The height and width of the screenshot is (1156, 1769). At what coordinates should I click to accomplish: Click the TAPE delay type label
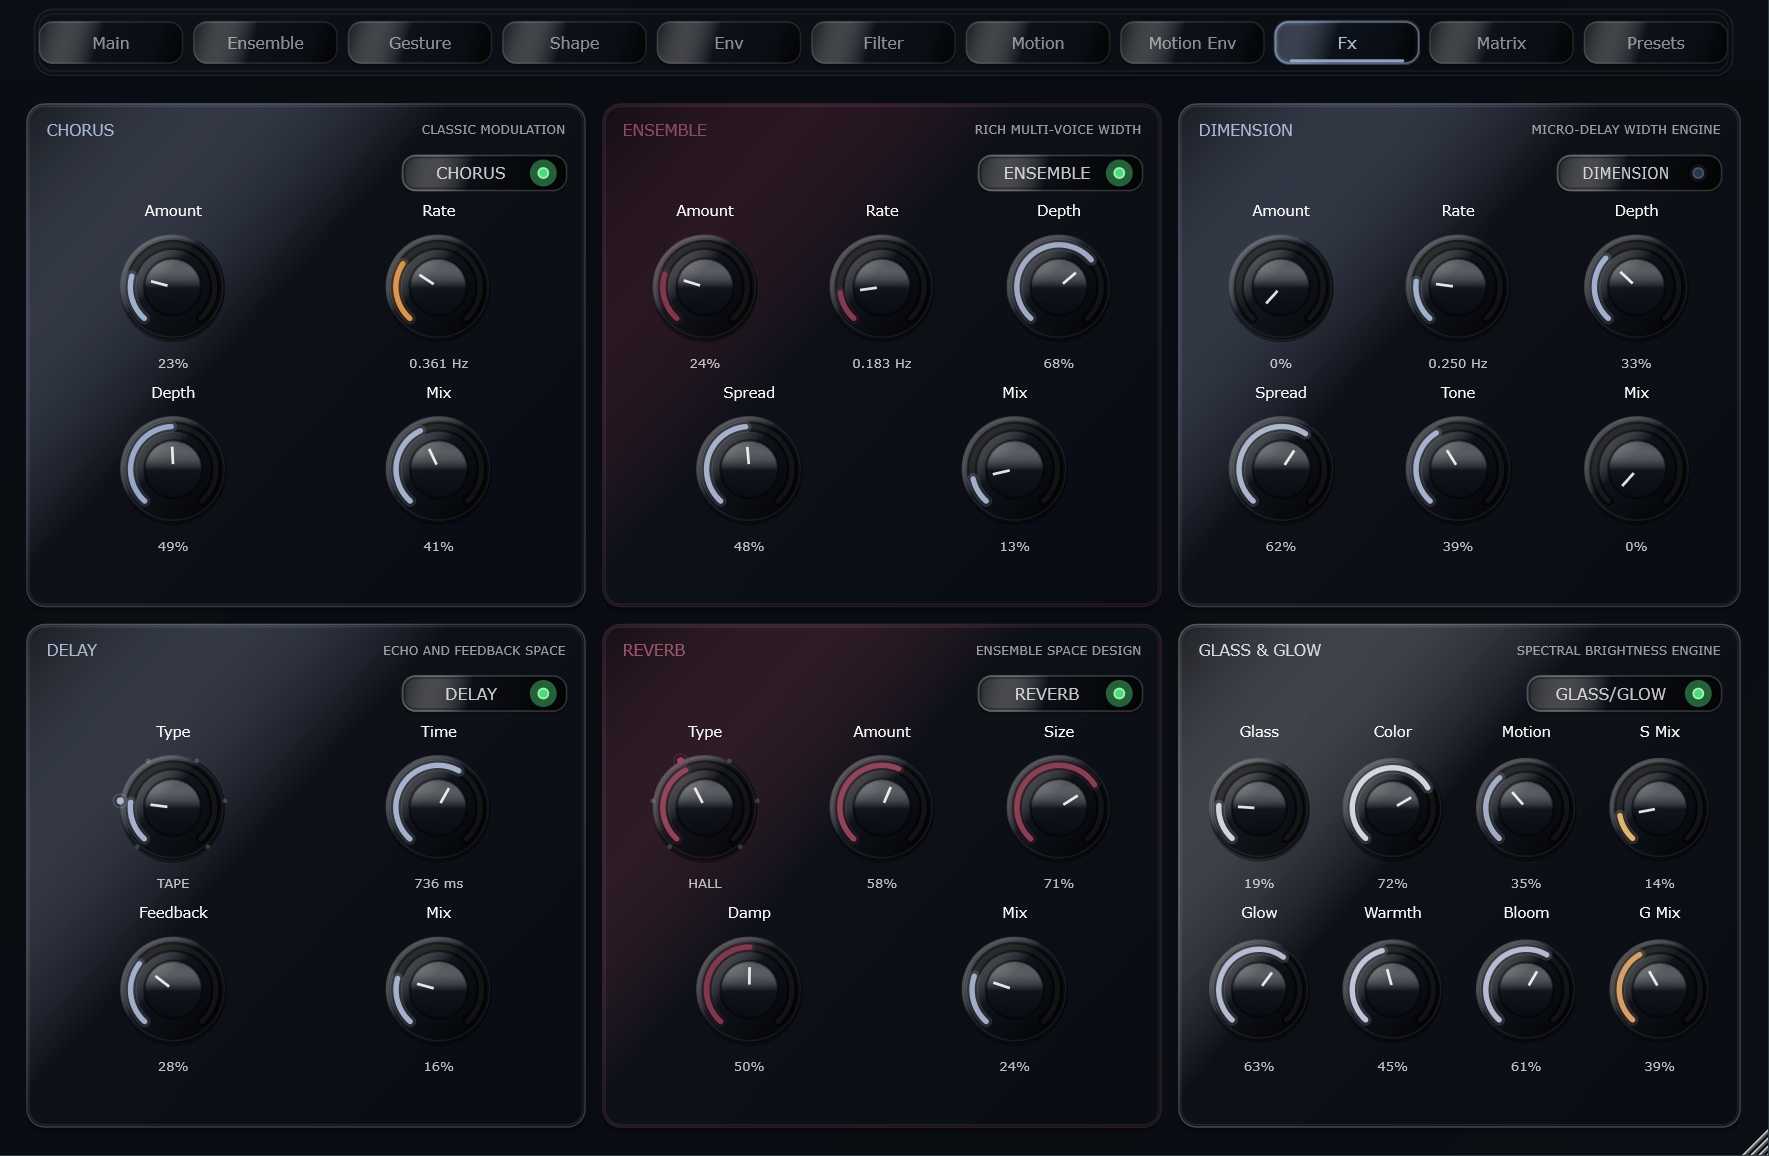173,884
